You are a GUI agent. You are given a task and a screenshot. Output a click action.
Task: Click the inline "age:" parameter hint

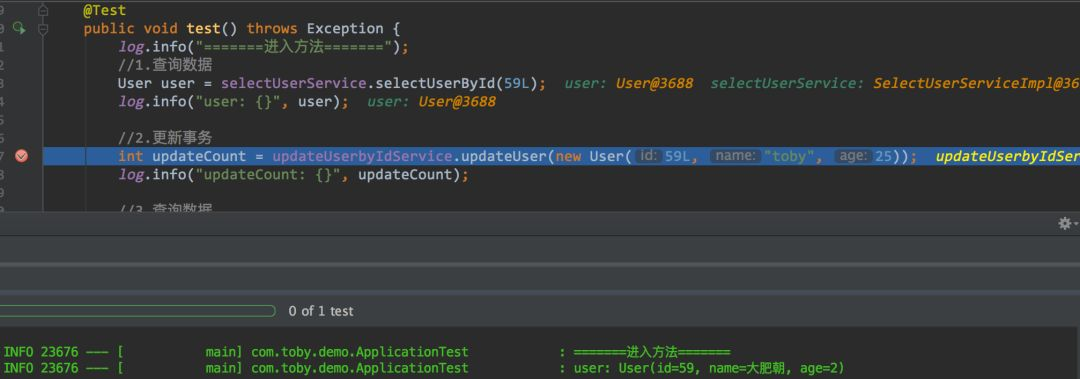[x=853, y=156]
